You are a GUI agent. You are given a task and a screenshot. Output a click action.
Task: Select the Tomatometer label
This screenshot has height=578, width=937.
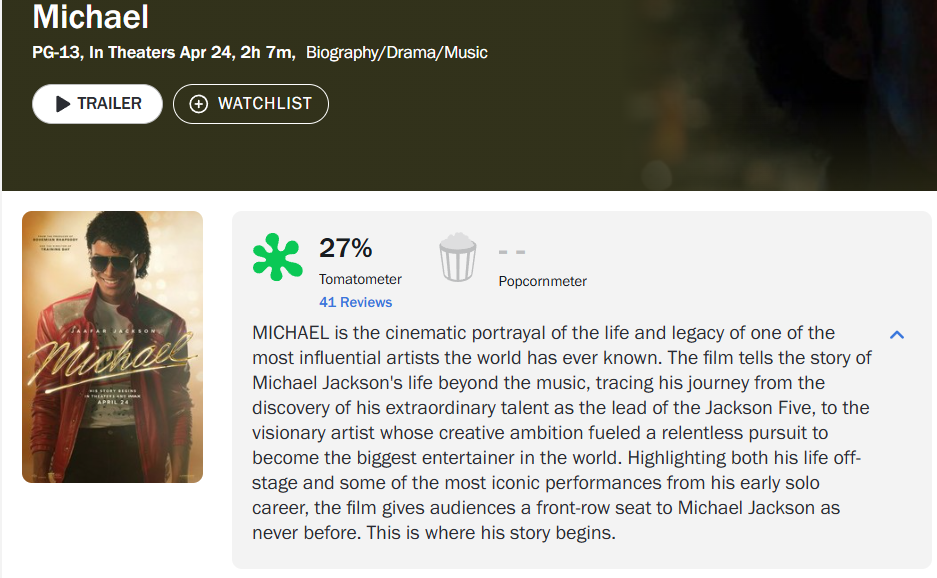(360, 279)
